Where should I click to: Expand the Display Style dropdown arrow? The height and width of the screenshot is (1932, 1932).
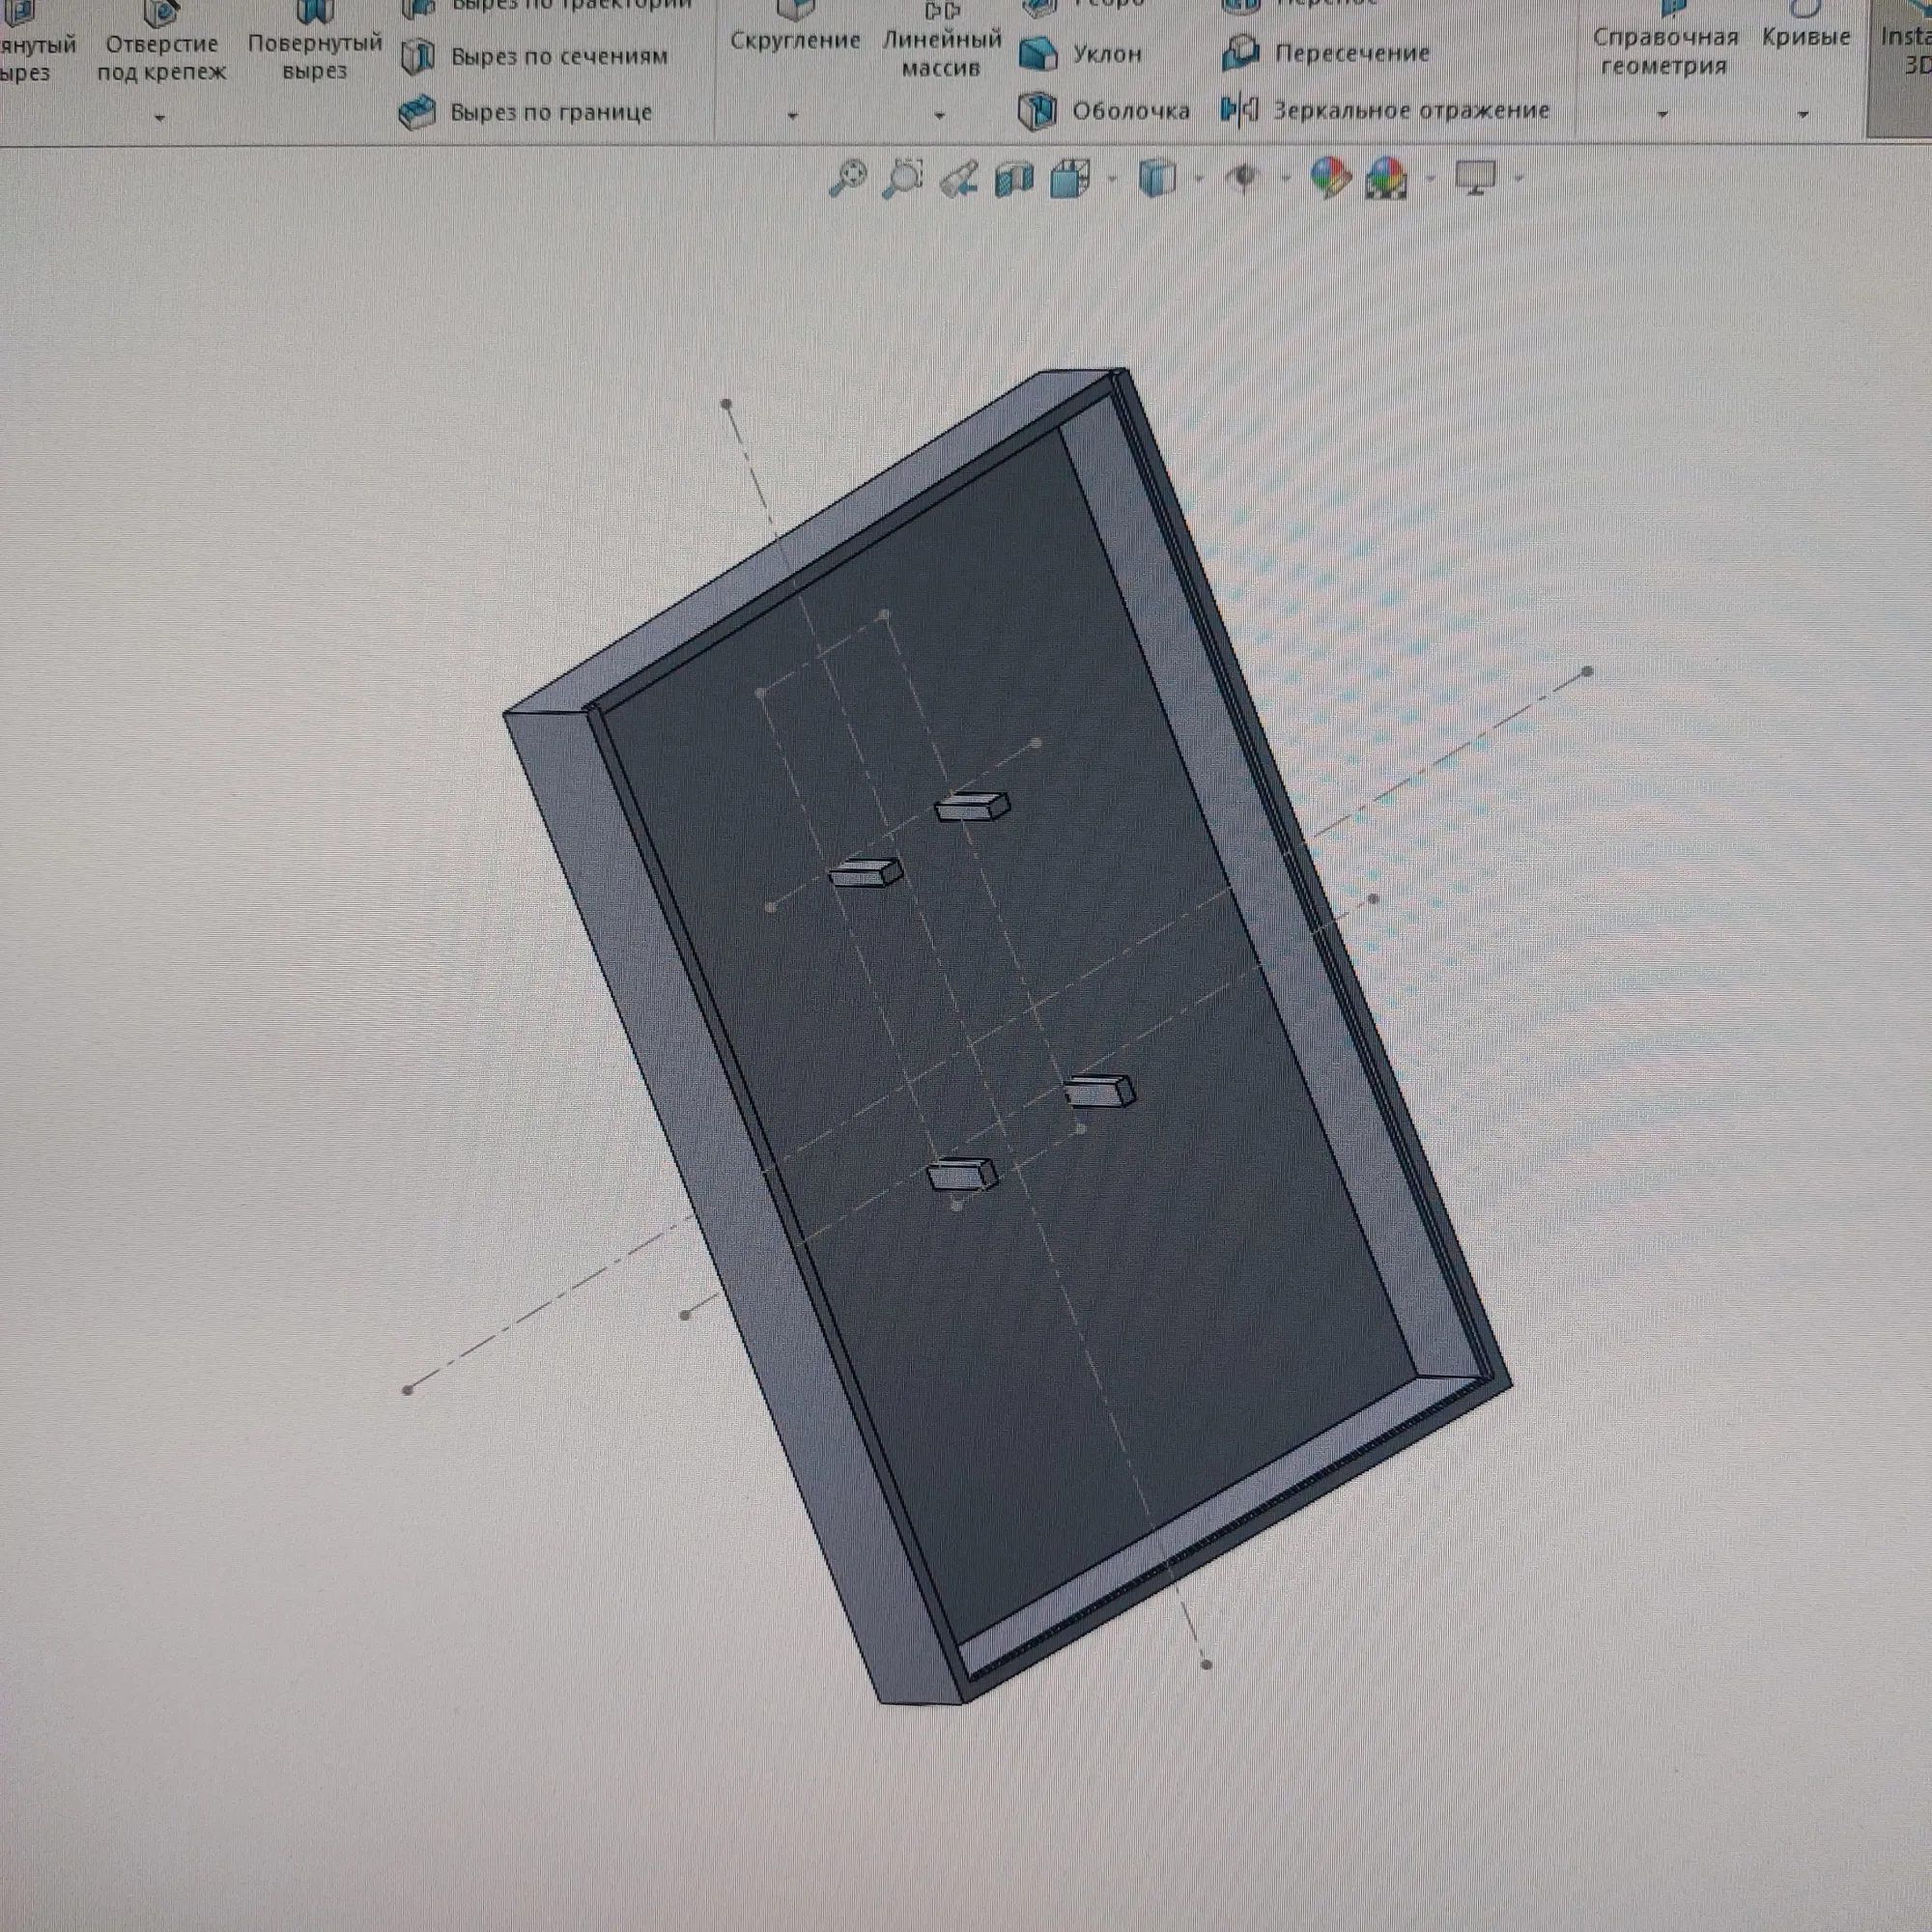click(1199, 180)
